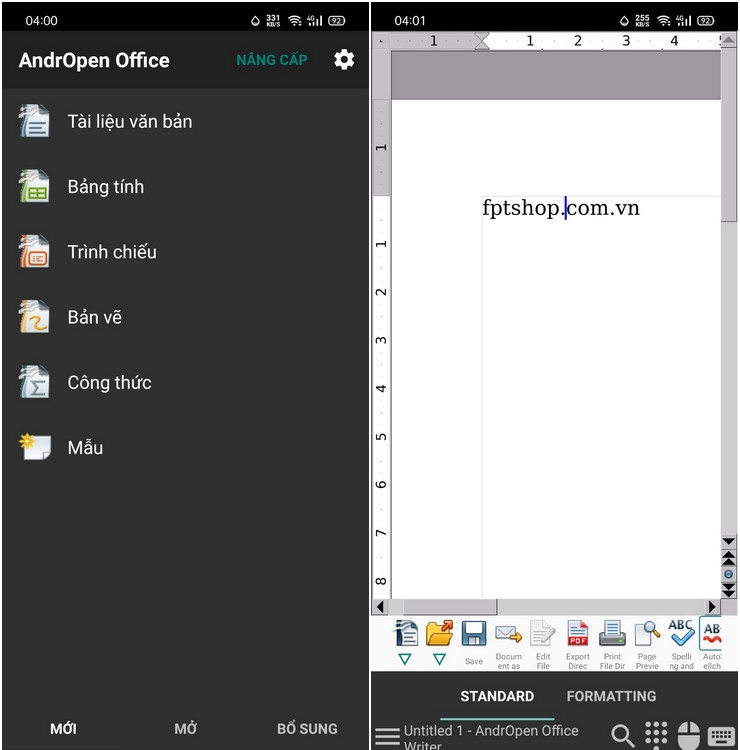Switch to the MỚI tab
Image resolution: width=740 pixels, height=750 pixels.
63,728
